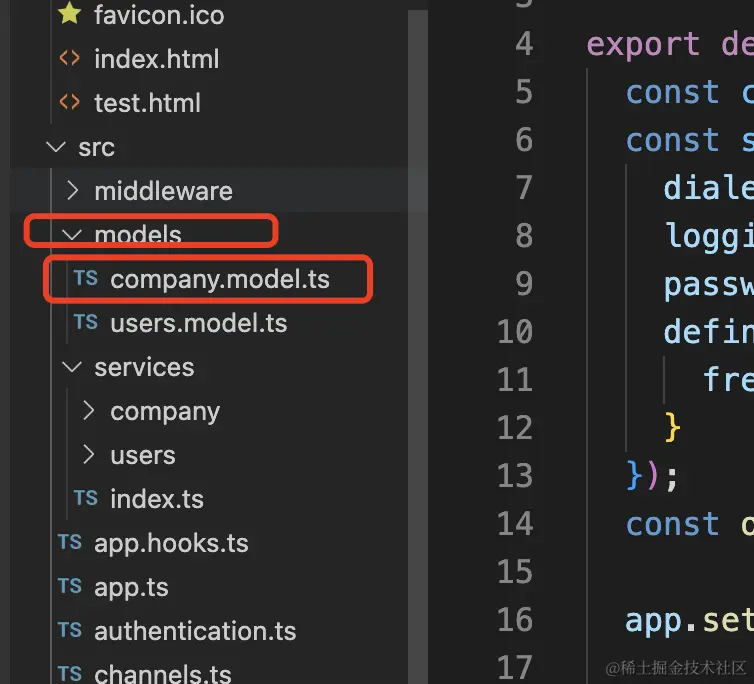
Task: Click TS icon beside company.model.ts
Action: (x=86, y=278)
